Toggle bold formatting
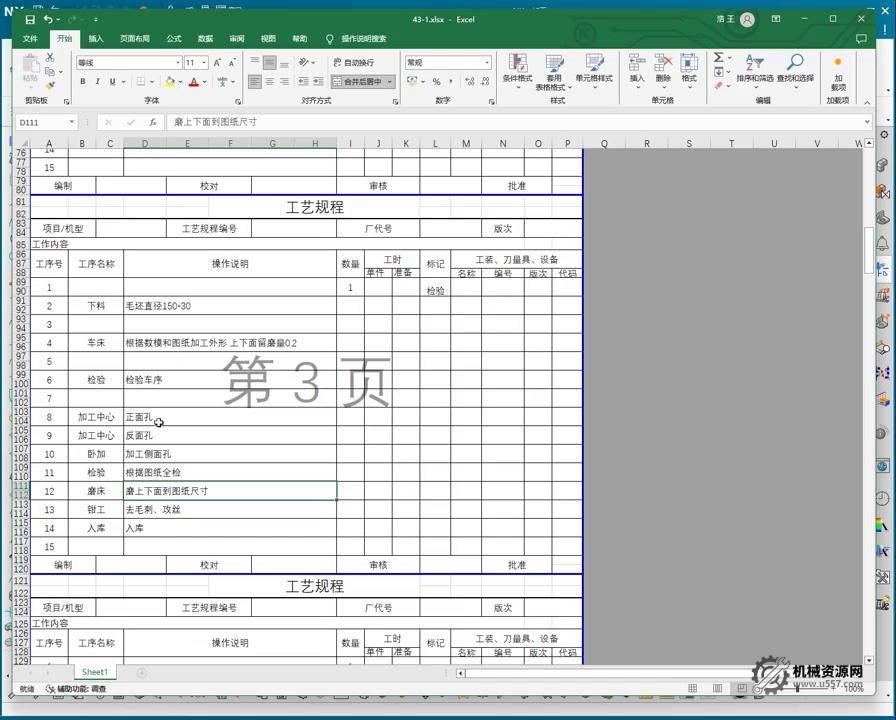 point(83,82)
